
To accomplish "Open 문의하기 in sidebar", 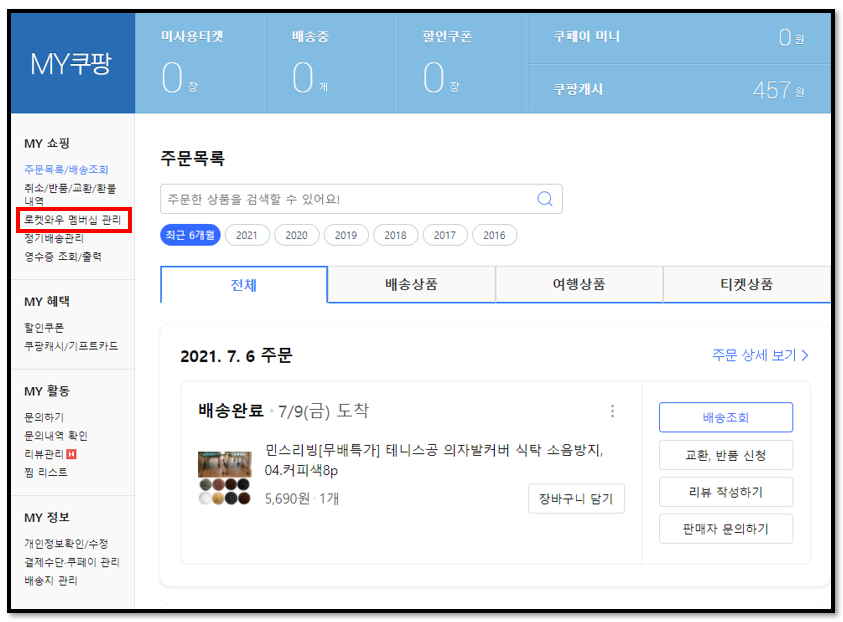I will click(x=44, y=417).
